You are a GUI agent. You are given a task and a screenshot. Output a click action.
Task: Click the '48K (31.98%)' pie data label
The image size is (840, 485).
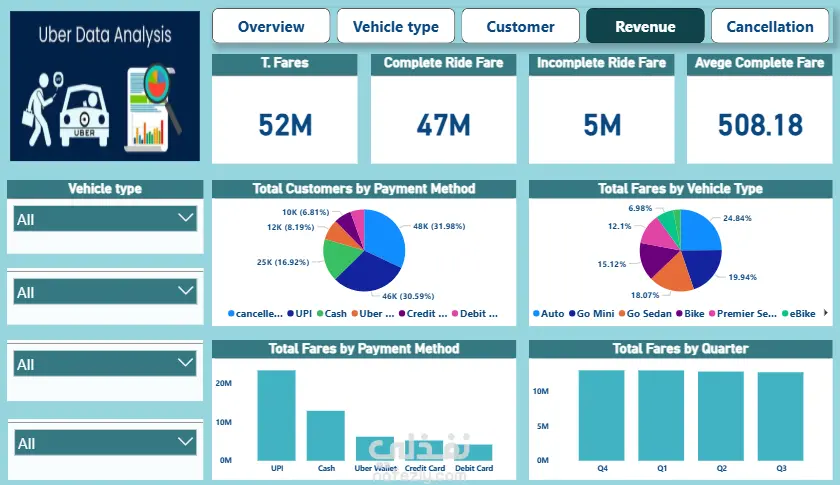tap(439, 226)
